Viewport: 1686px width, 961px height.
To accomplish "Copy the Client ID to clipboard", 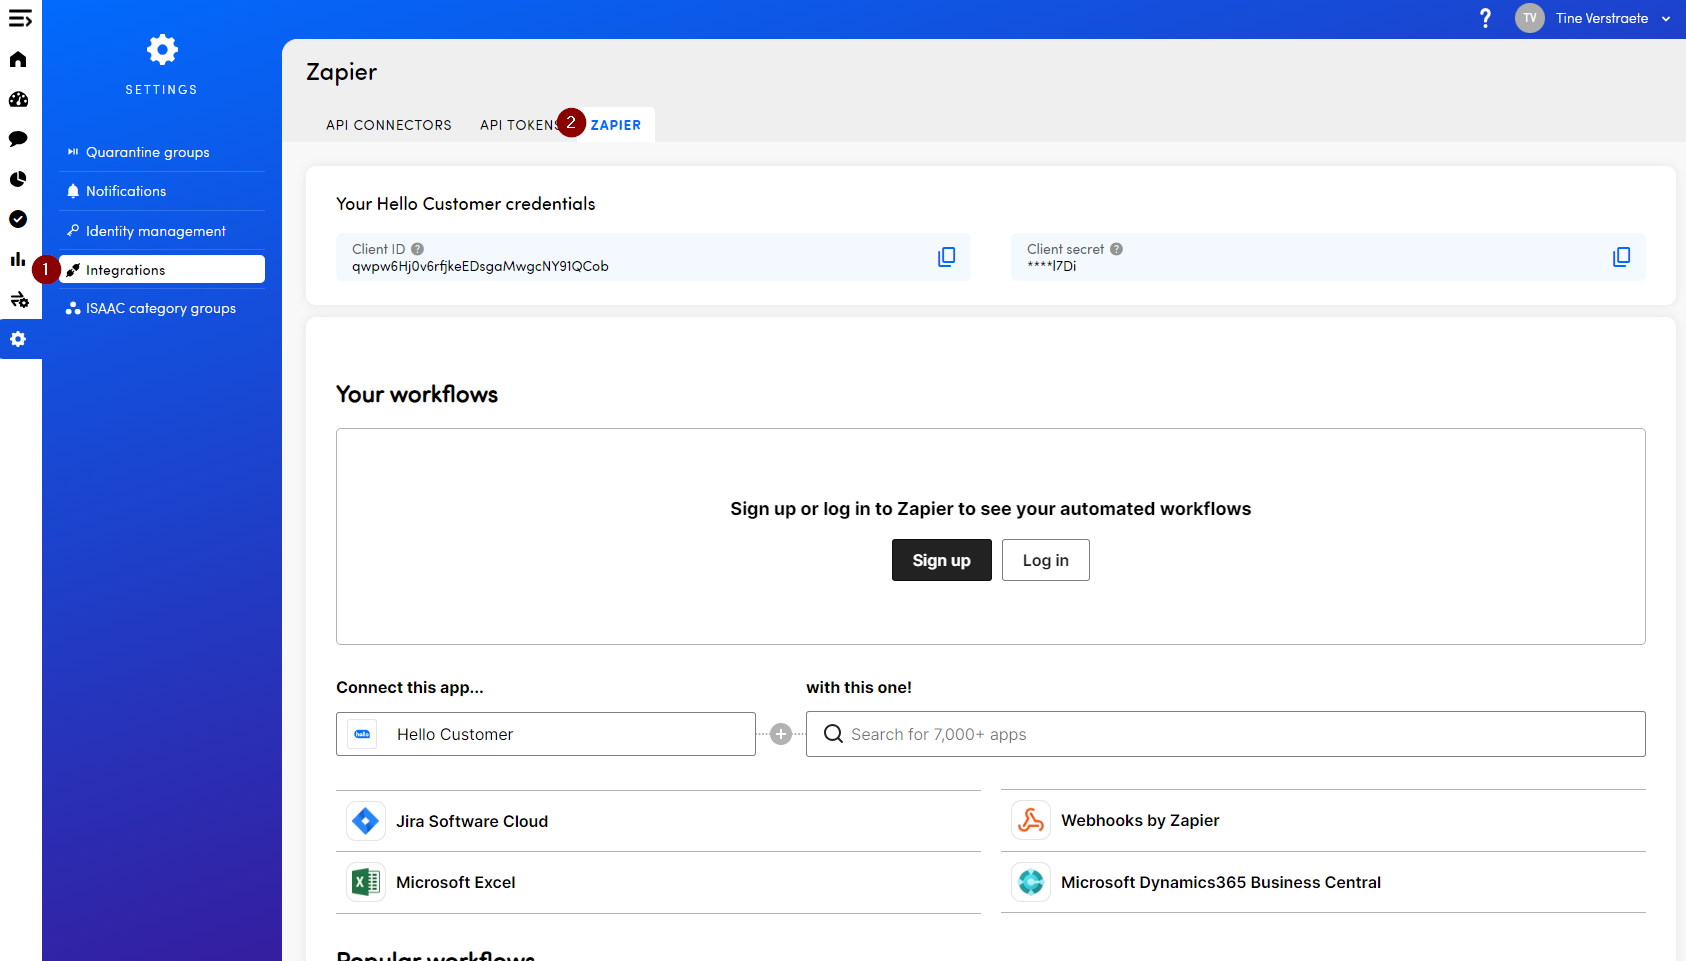I will click(x=946, y=257).
